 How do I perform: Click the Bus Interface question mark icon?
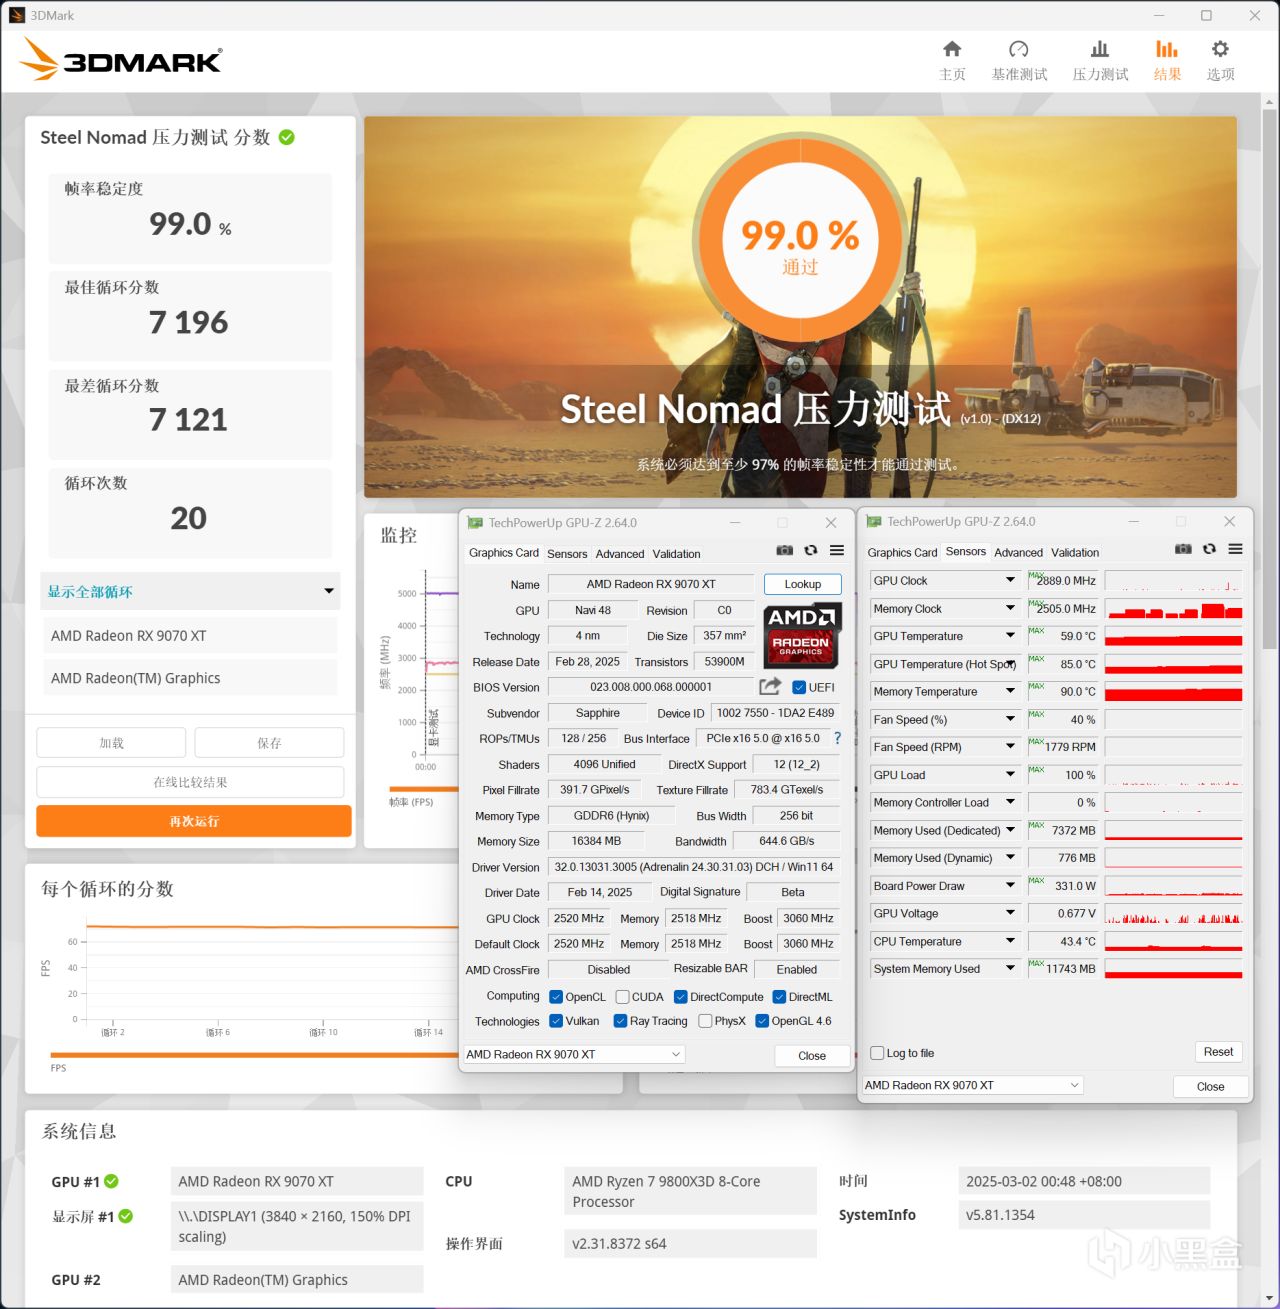pyautogui.click(x=838, y=738)
